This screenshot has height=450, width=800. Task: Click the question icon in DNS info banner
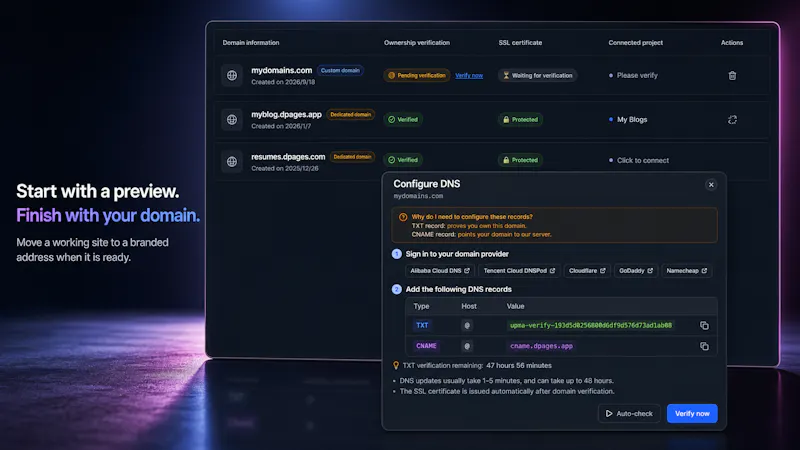click(x=403, y=217)
